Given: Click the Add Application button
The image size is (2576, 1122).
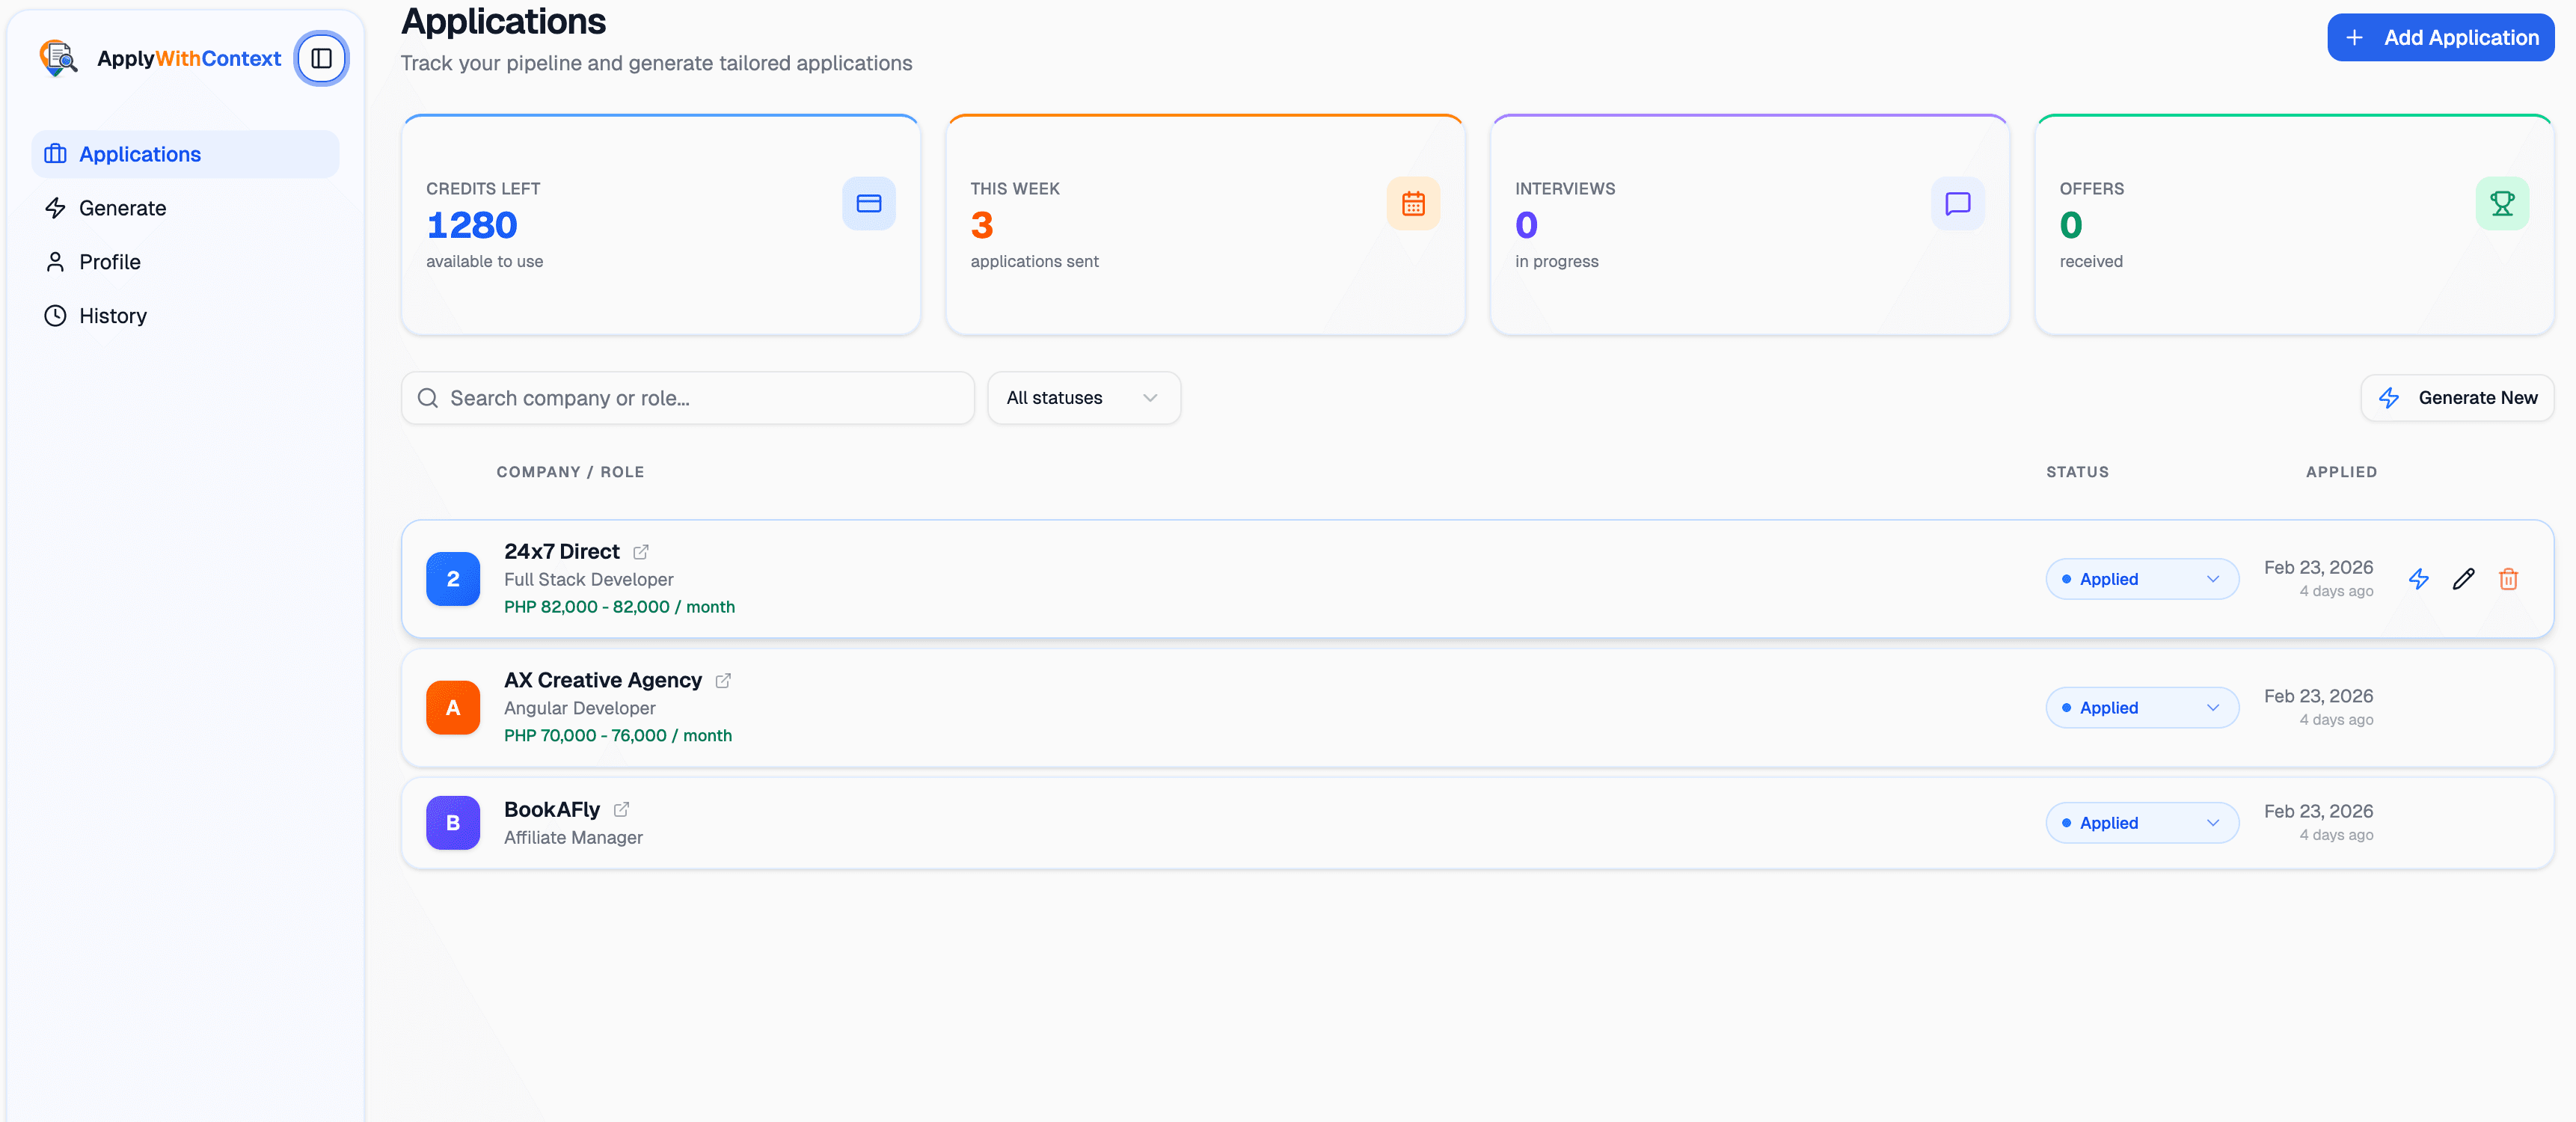Looking at the screenshot, I should coord(2440,37).
